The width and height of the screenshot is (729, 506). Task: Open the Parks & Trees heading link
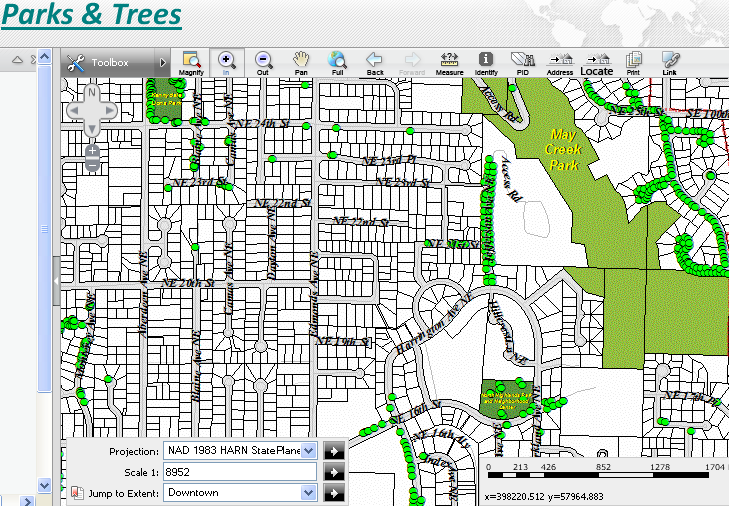(x=91, y=16)
